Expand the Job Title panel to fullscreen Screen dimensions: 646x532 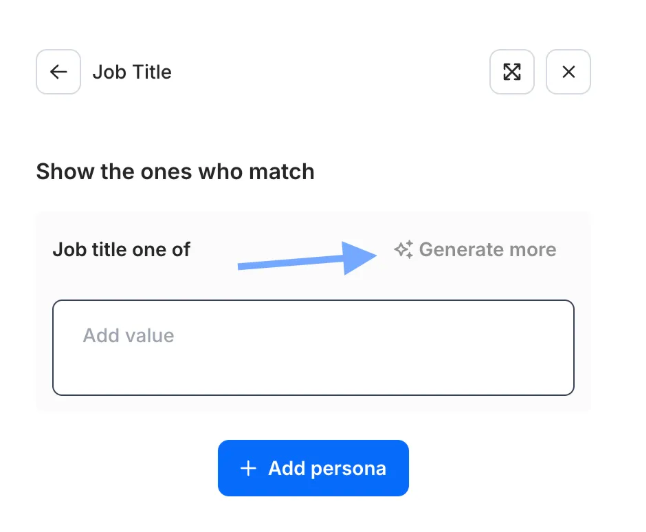512,72
